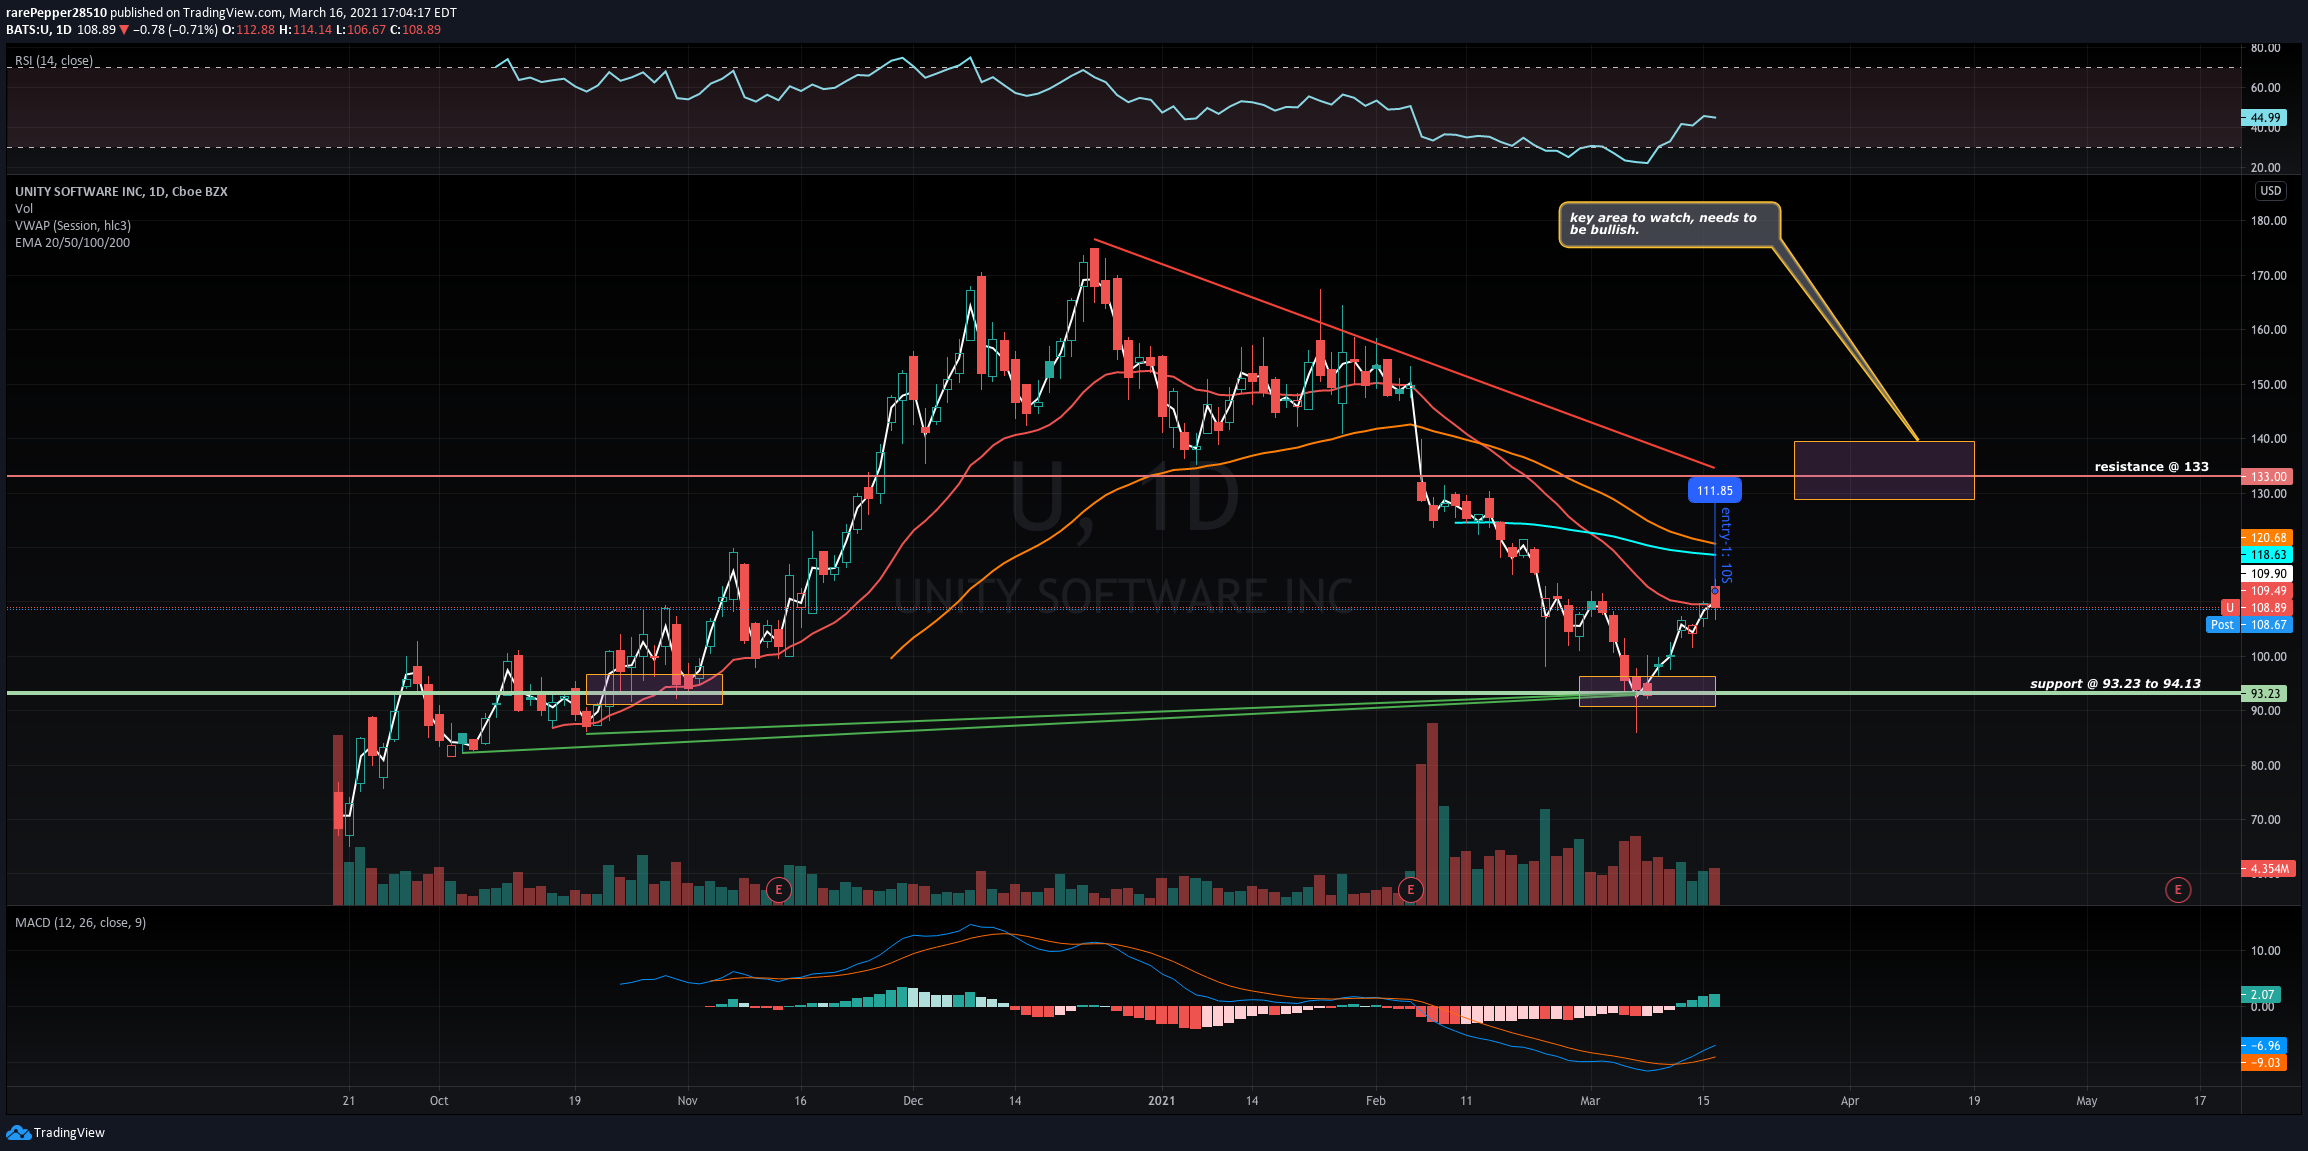Select the Vol indicator legend
This screenshot has height=1151, width=2308.
pos(24,208)
